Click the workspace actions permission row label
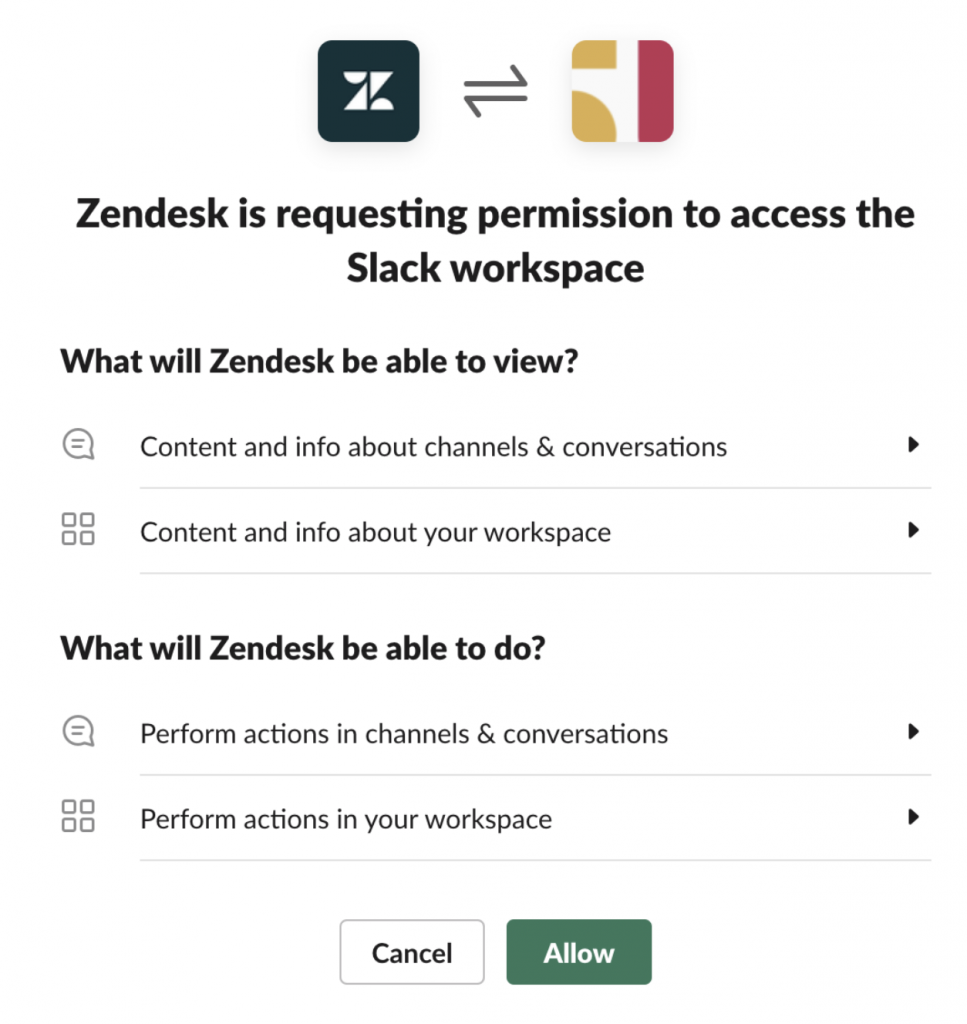The image size is (967, 1024). pyautogui.click(x=345, y=819)
